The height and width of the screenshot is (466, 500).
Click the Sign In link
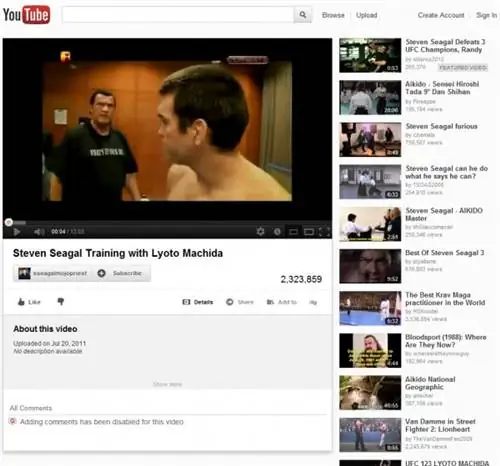pos(486,15)
